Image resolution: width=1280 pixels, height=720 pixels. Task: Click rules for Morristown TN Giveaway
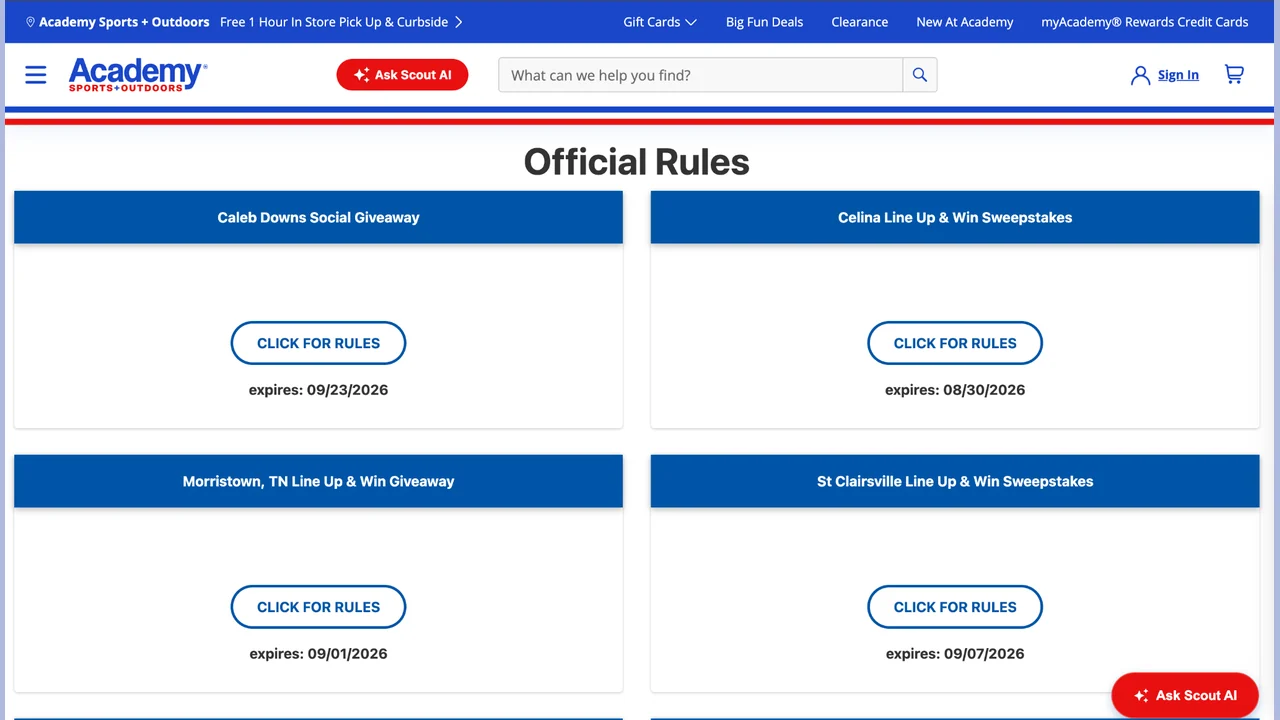(x=318, y=607)
